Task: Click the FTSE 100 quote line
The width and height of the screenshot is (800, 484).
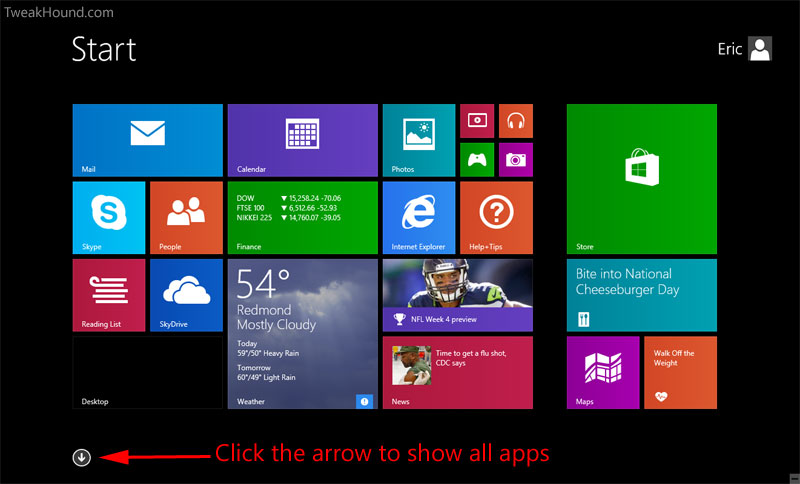Action: 287,208
